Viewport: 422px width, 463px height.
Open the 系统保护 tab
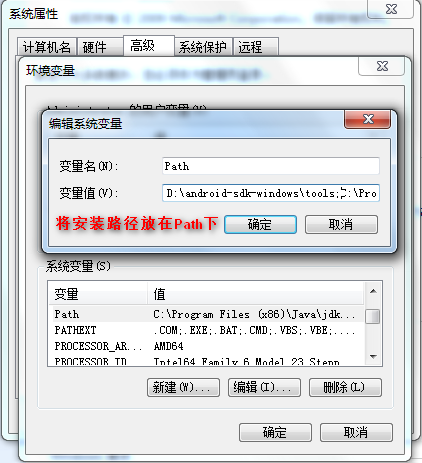coord(203,47)
